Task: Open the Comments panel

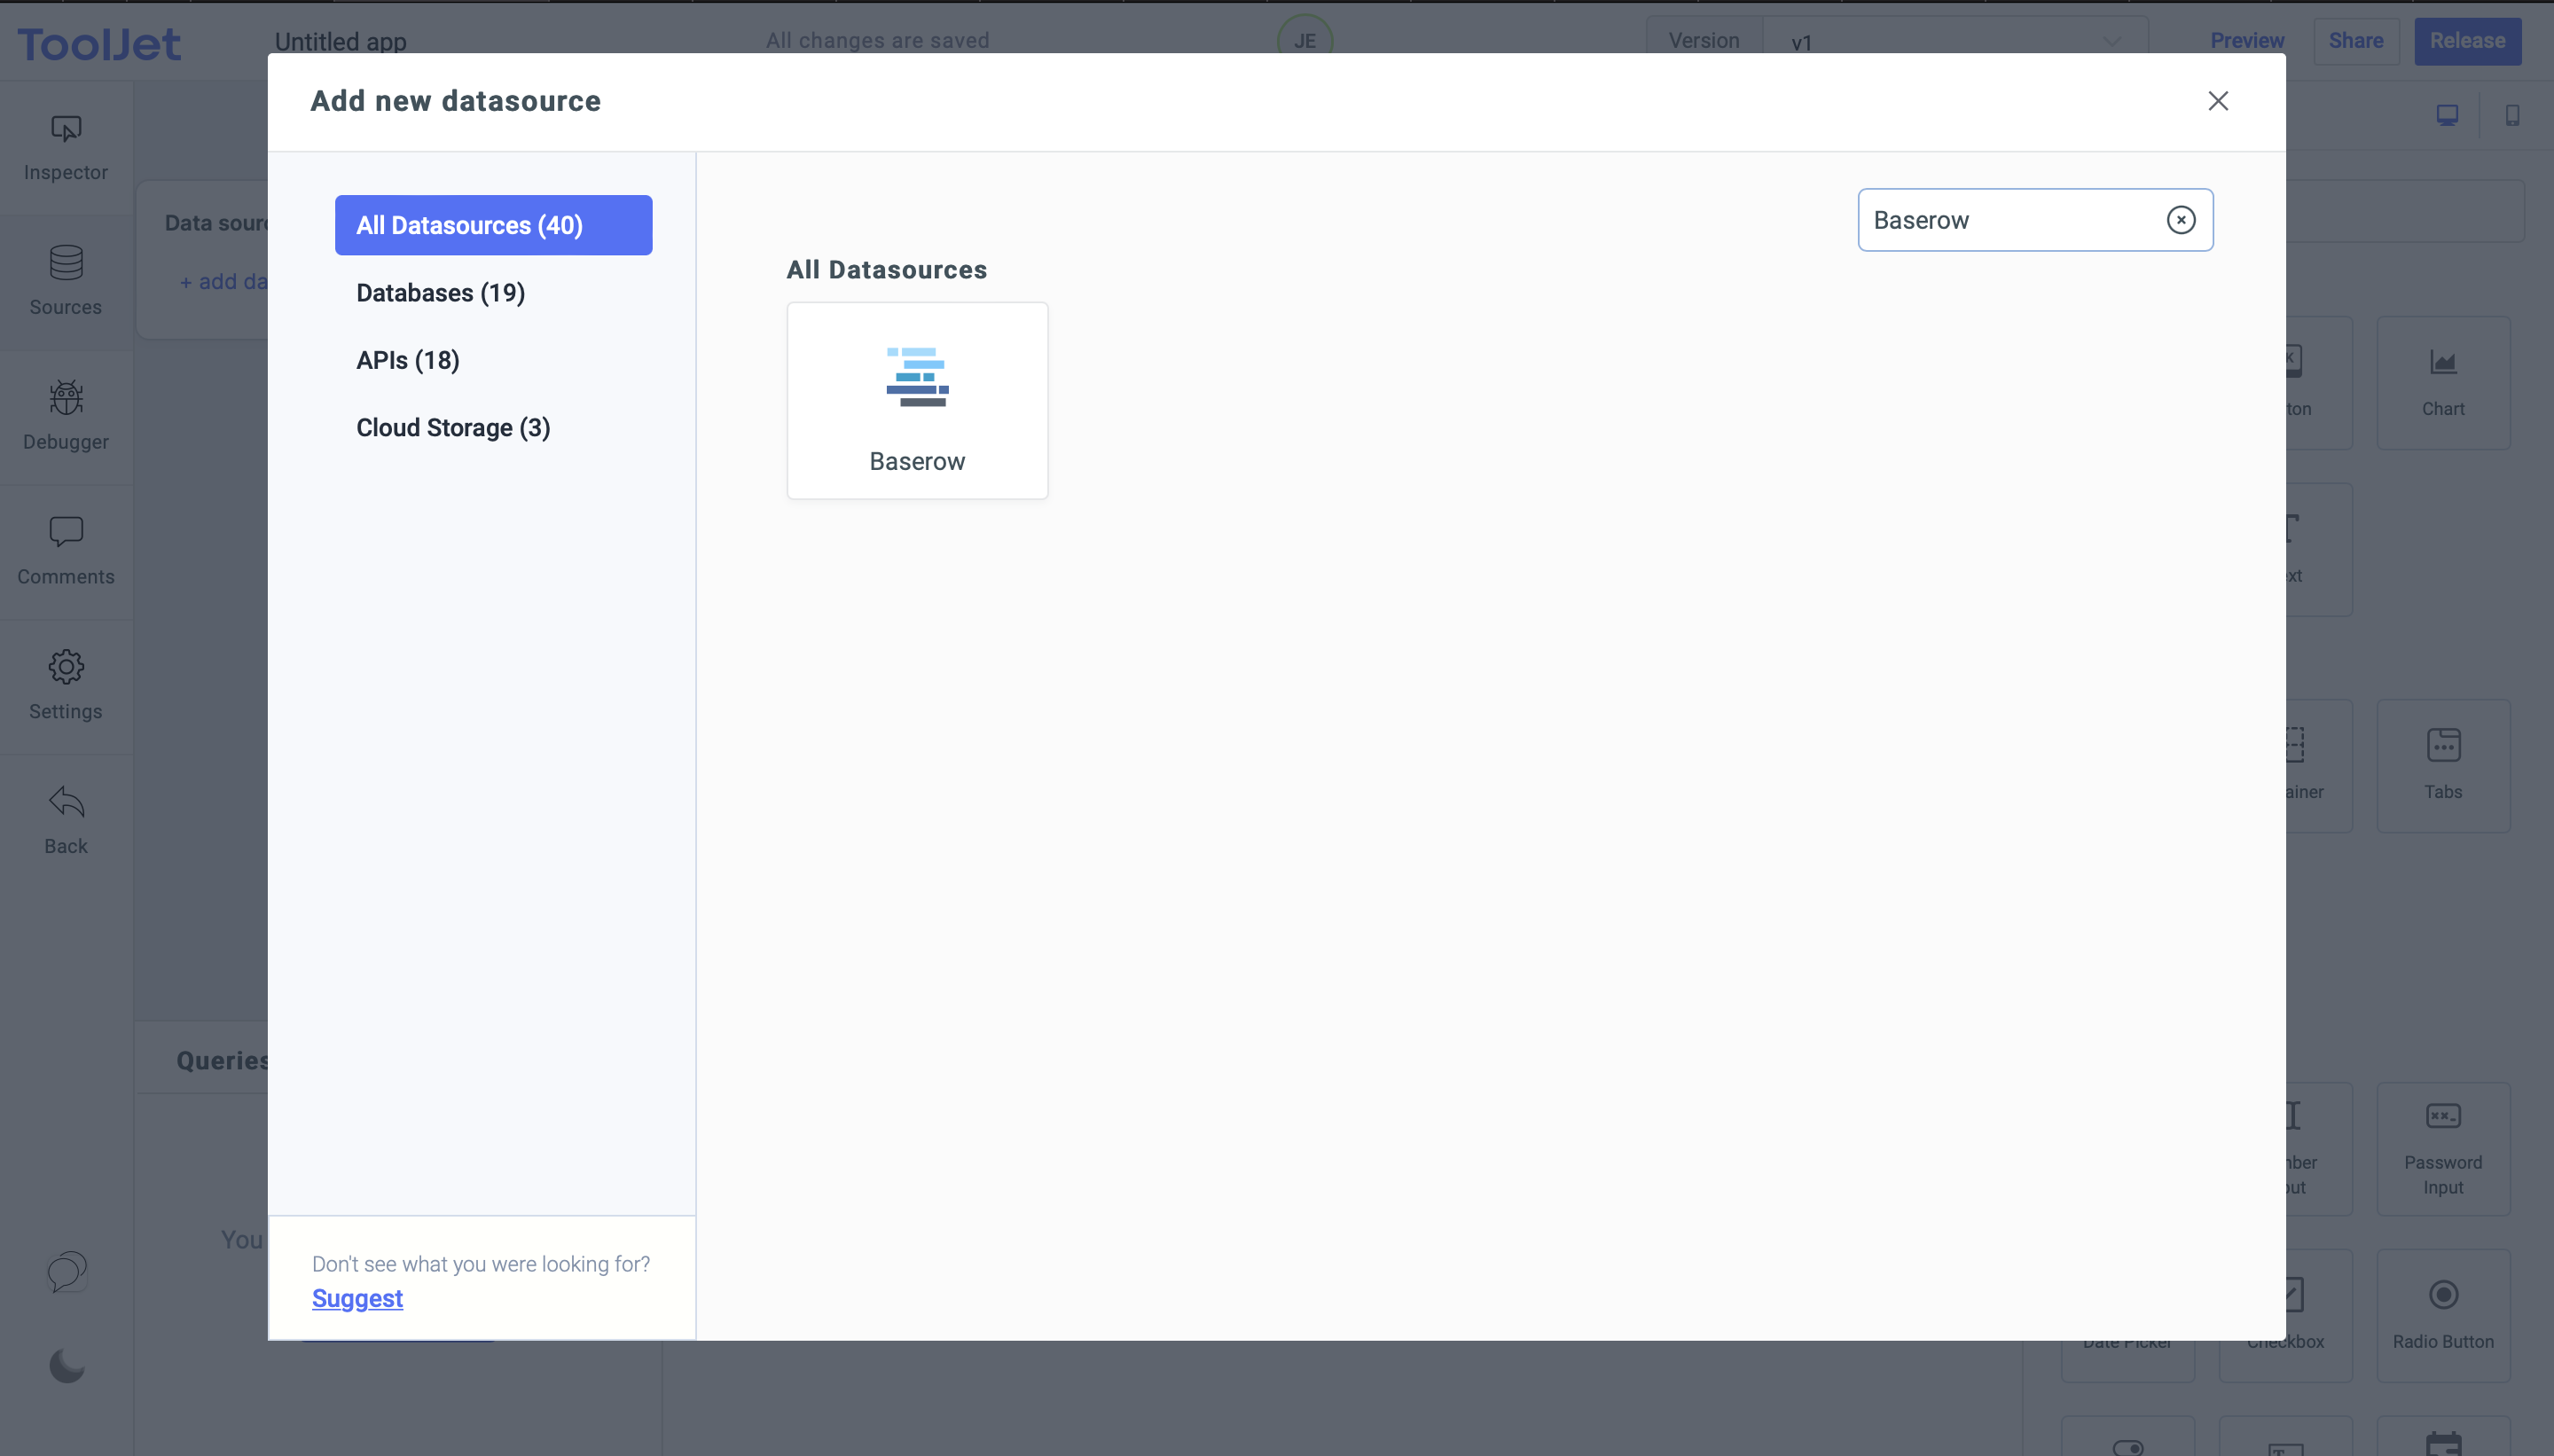Action: [x=64, y=550]
